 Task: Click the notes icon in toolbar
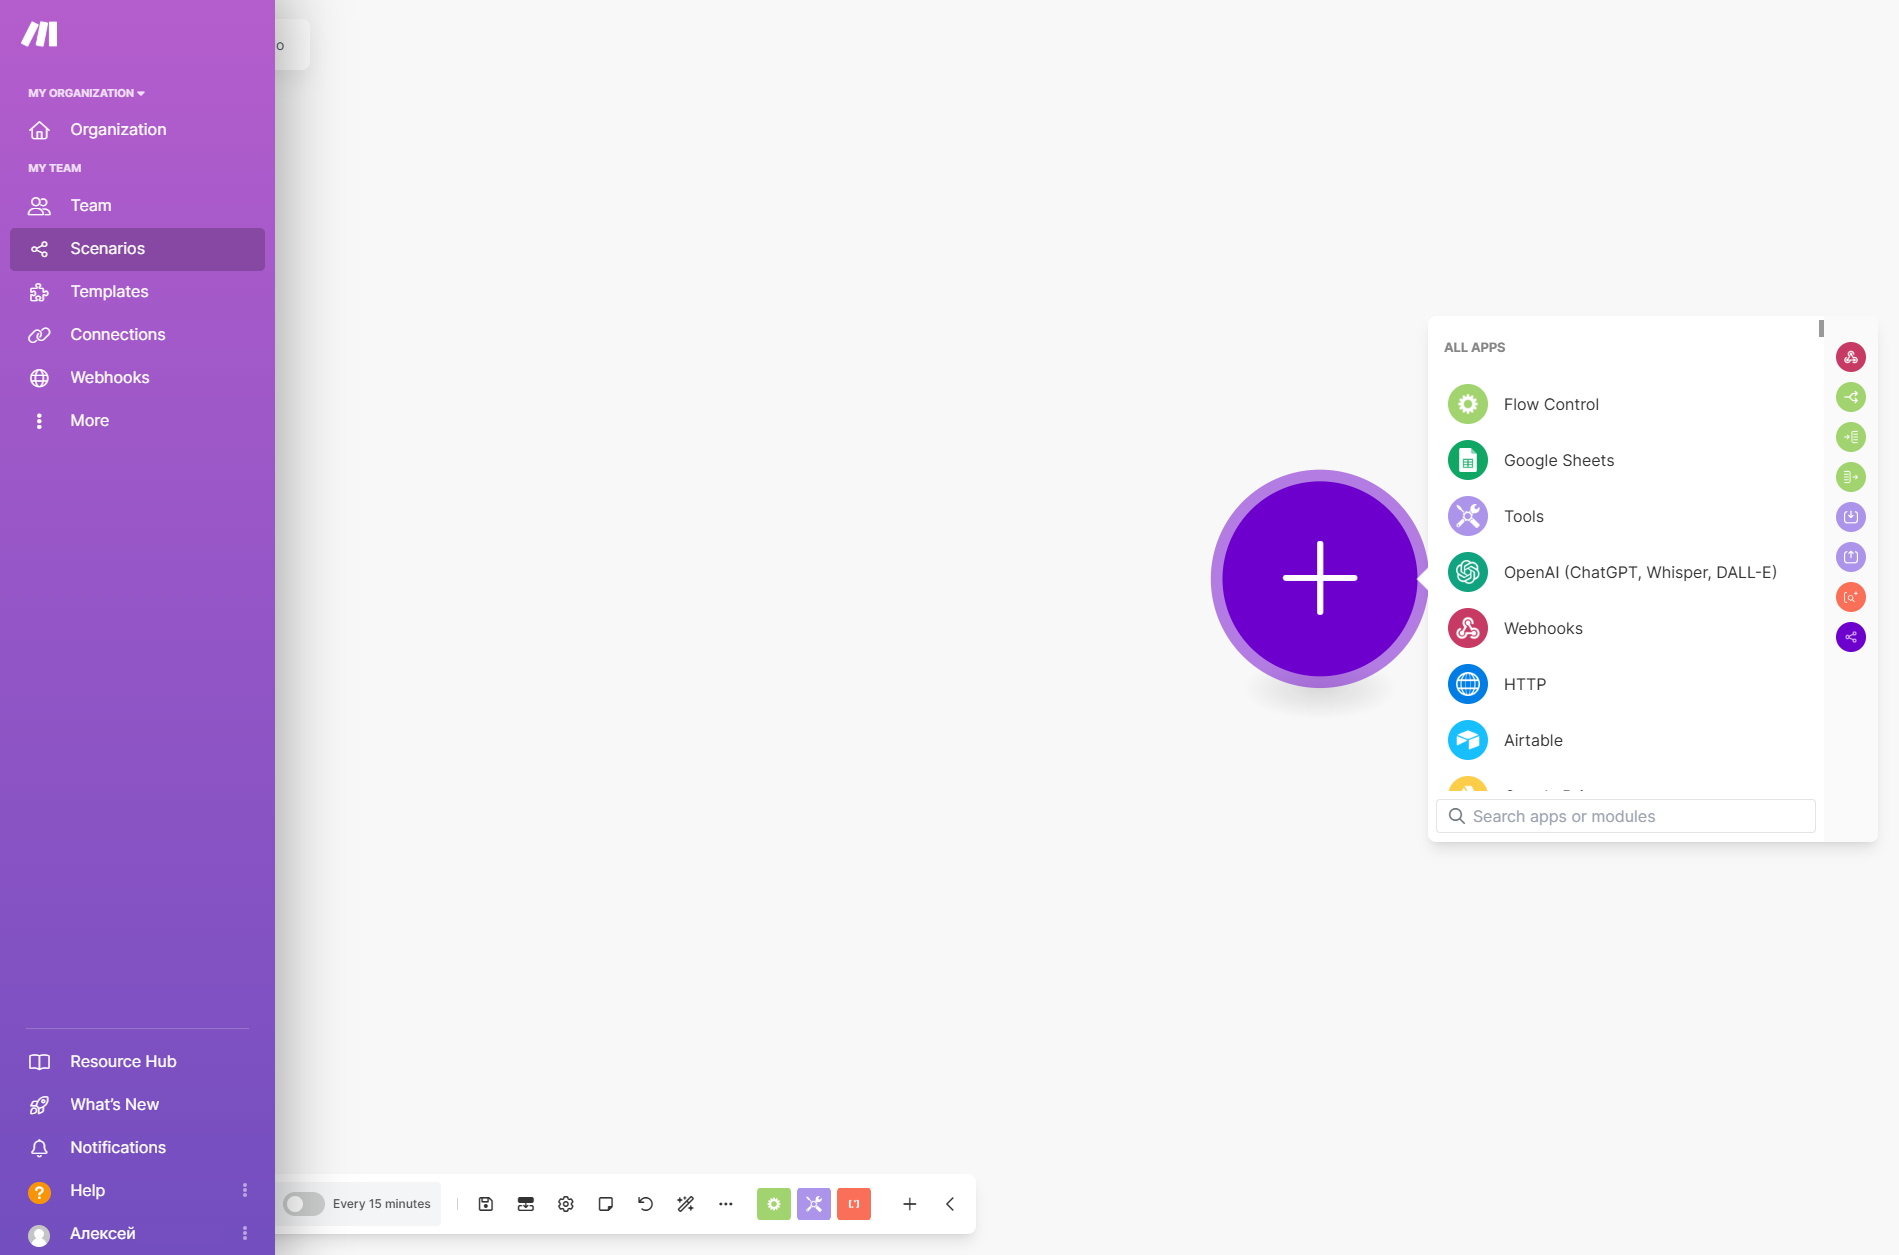(606, 1204)
